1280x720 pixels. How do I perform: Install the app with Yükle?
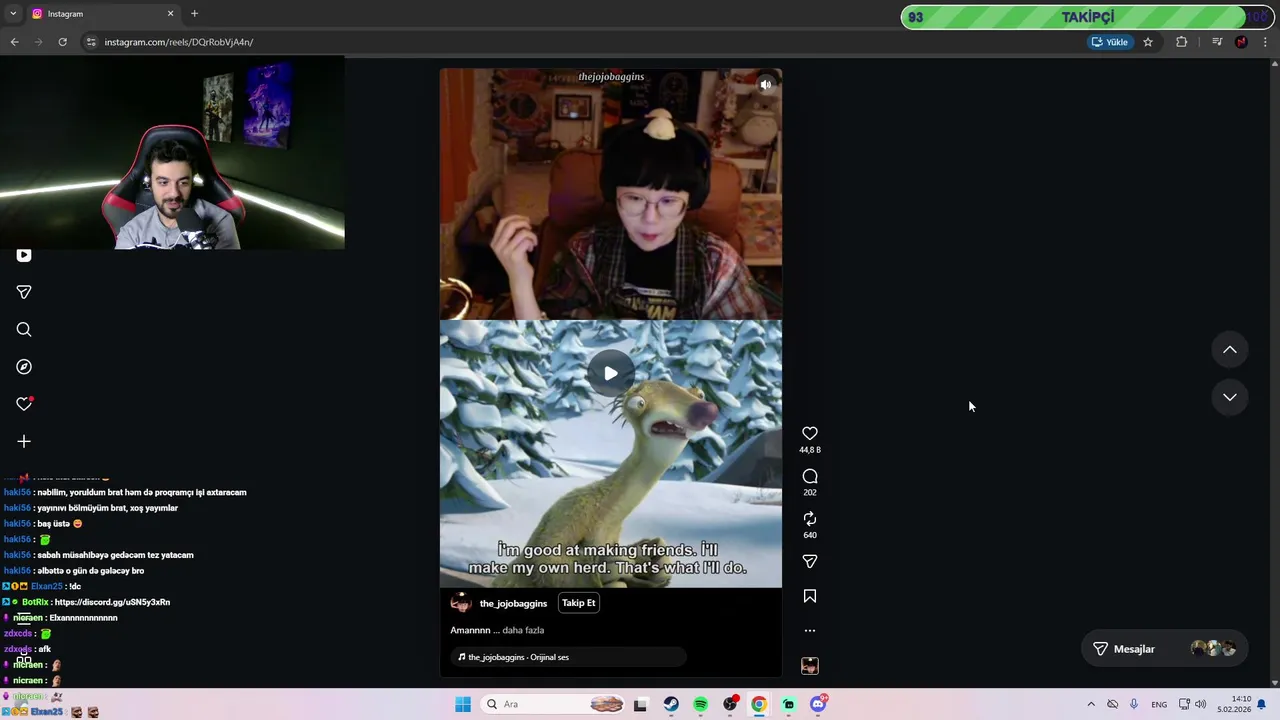coord(1110,42)
